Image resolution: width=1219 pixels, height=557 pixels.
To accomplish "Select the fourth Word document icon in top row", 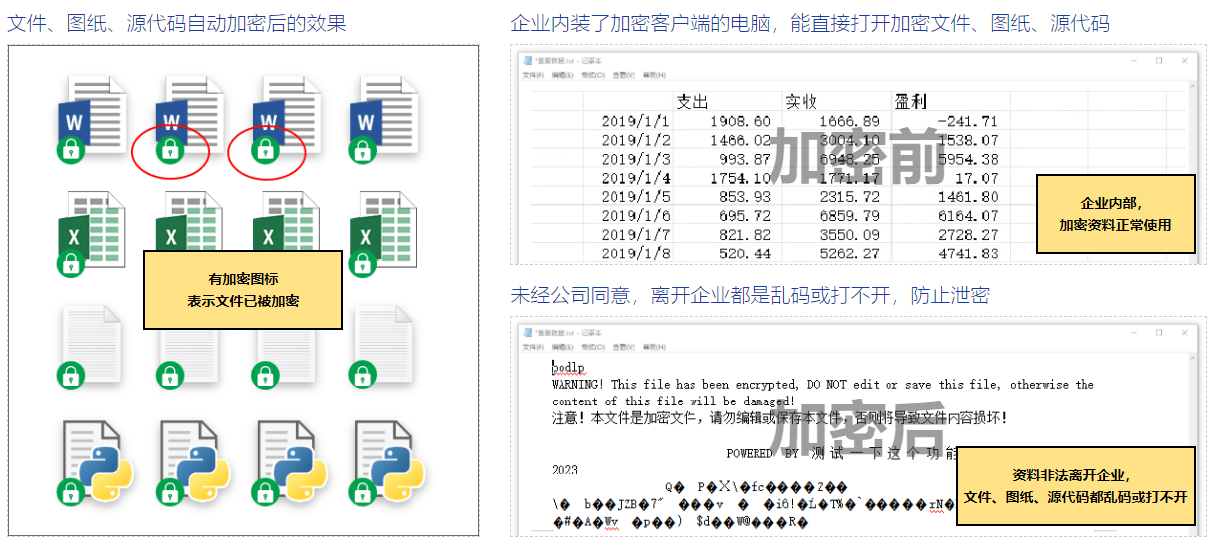I will (383, 118).
